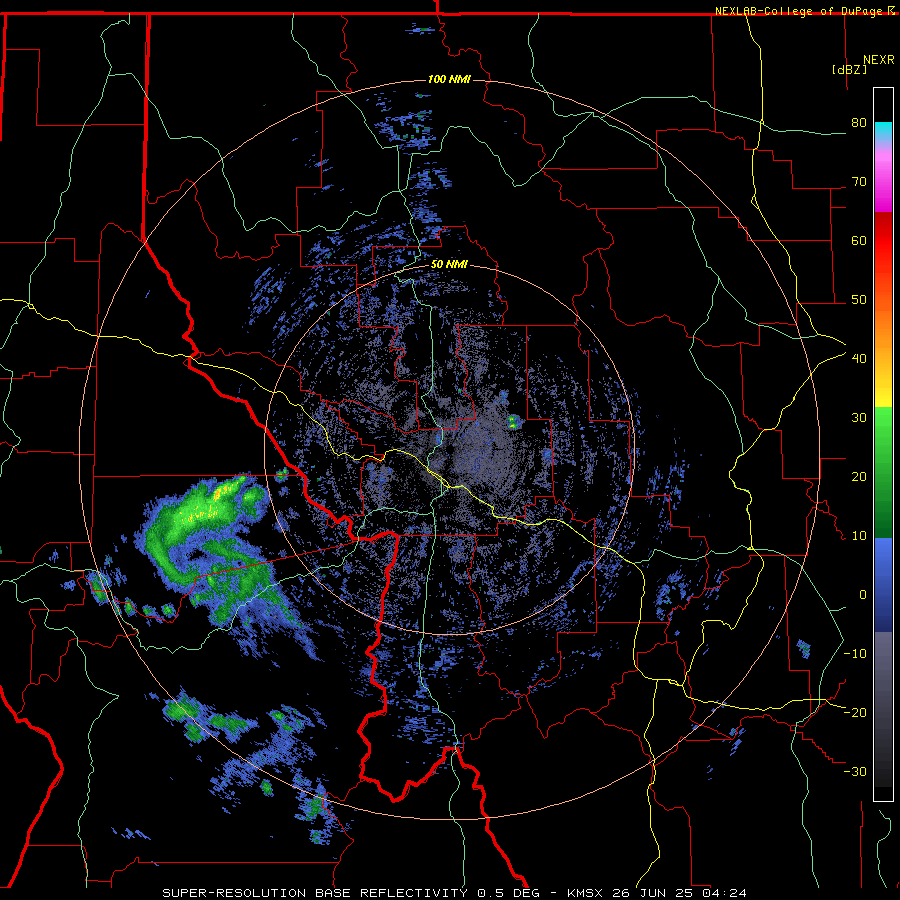Image resolution: width=900 pixels, height=900 pixels.
Task: Pick the blue segment of the color bar
Action: [x=883, y=585]
